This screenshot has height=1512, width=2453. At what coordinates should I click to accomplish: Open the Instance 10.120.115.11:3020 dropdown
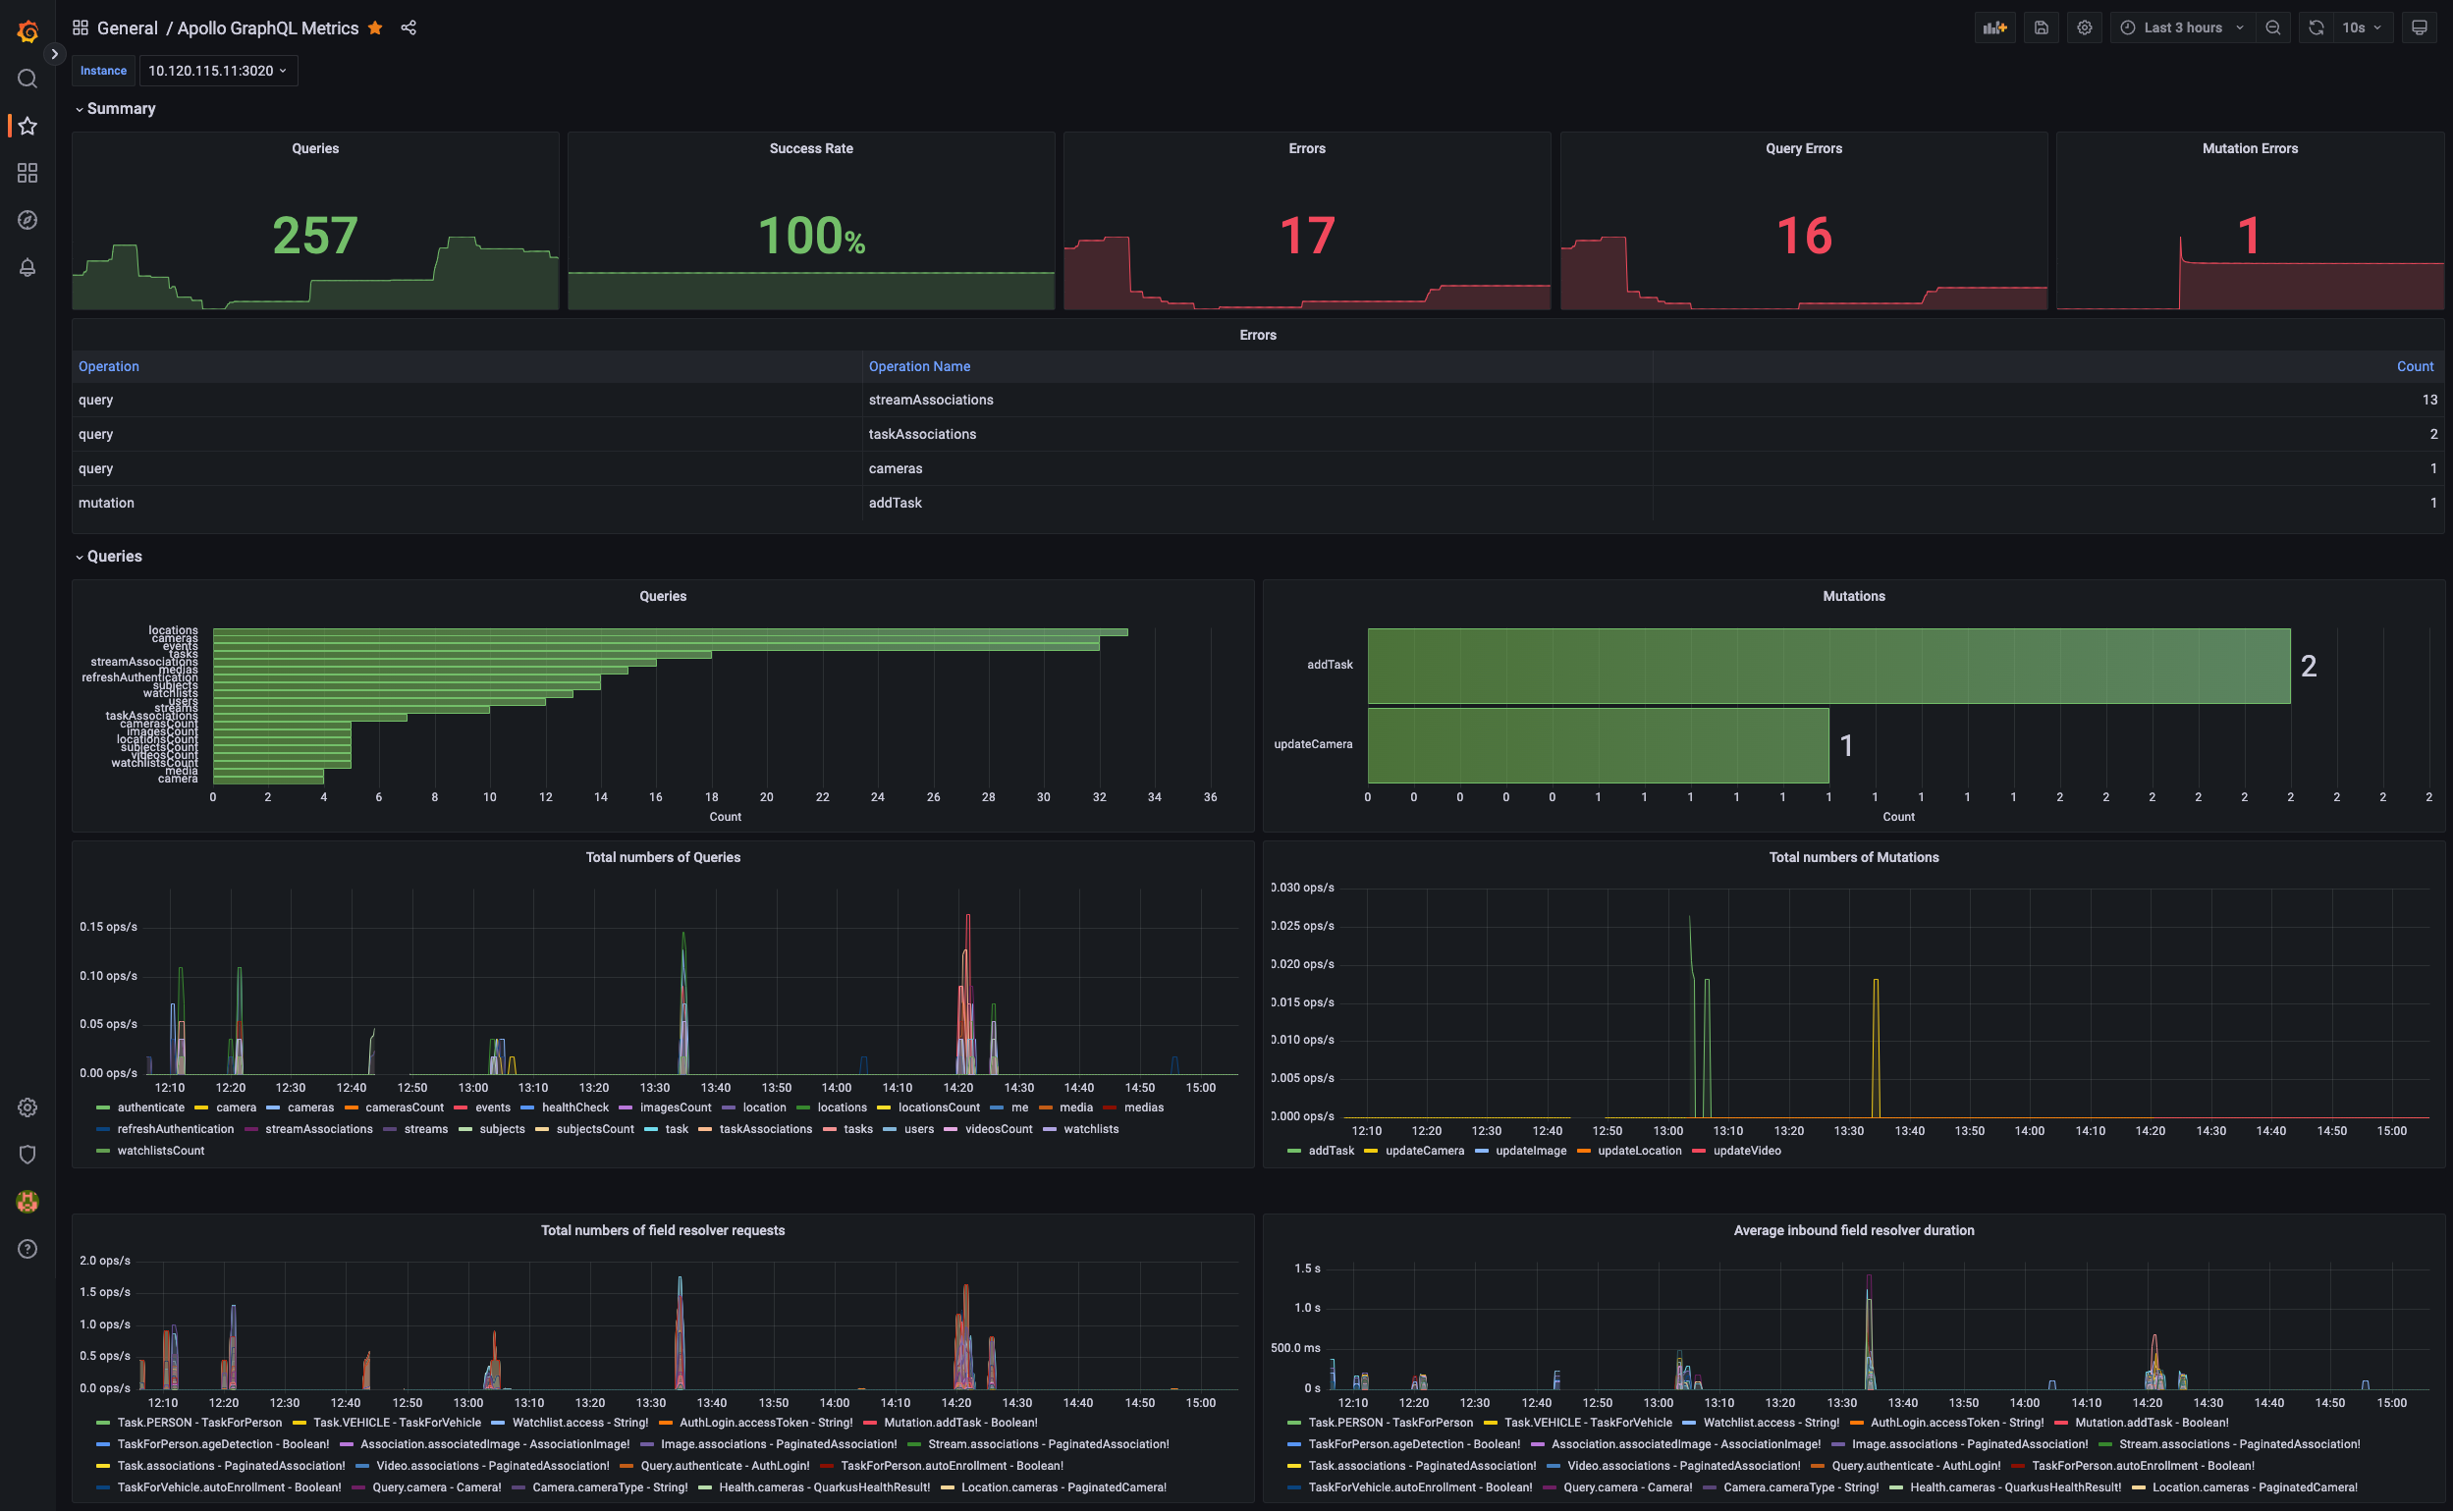coord(217,71)
